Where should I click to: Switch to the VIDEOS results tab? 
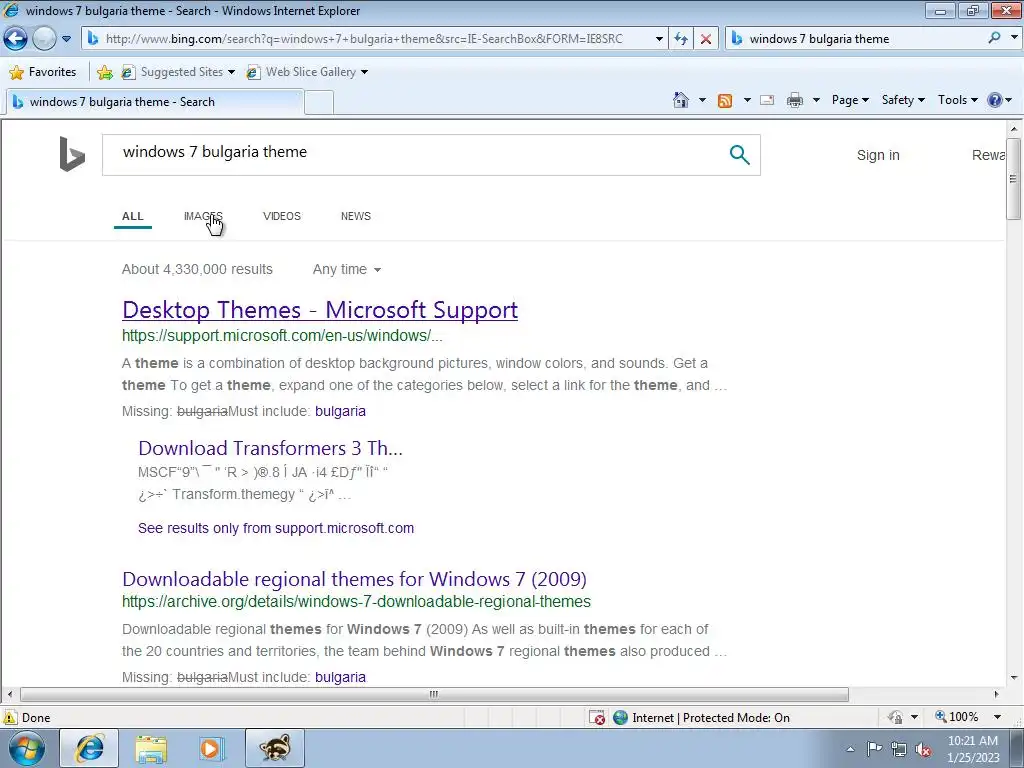[281, 216]
